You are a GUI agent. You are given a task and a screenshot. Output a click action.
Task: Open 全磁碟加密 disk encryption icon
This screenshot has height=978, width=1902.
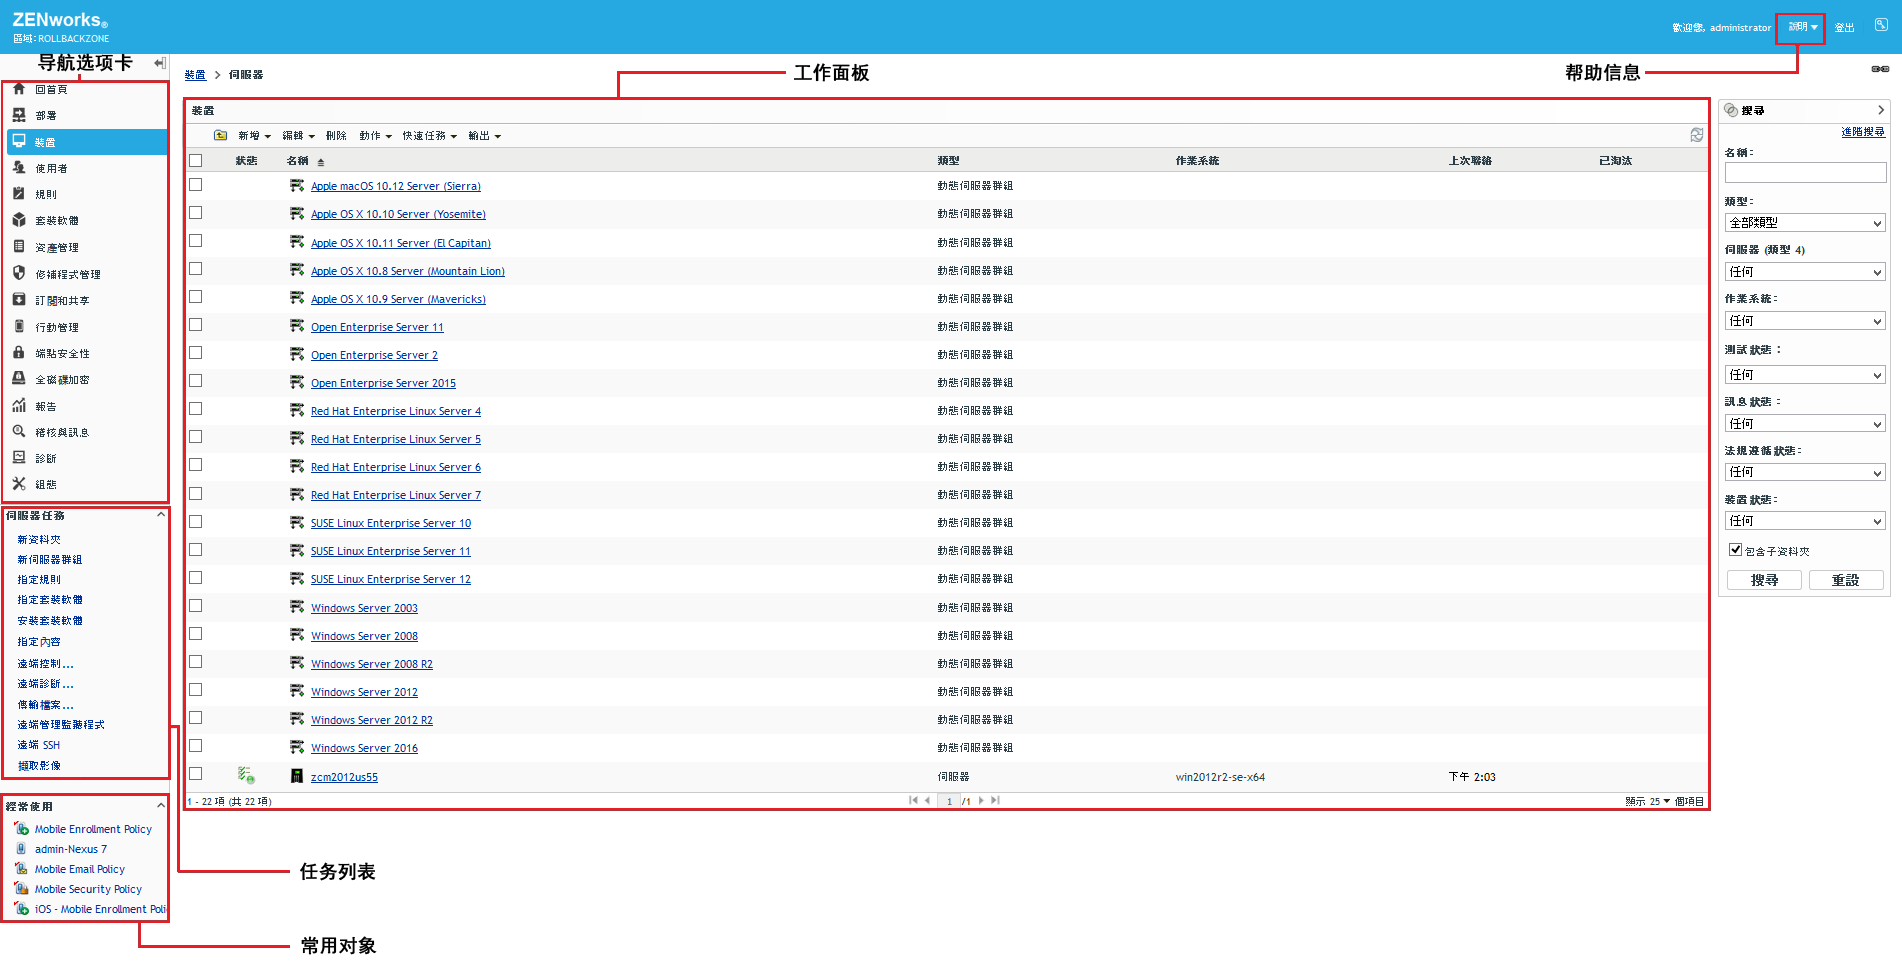pyautogui.click(x=19, y=379)
